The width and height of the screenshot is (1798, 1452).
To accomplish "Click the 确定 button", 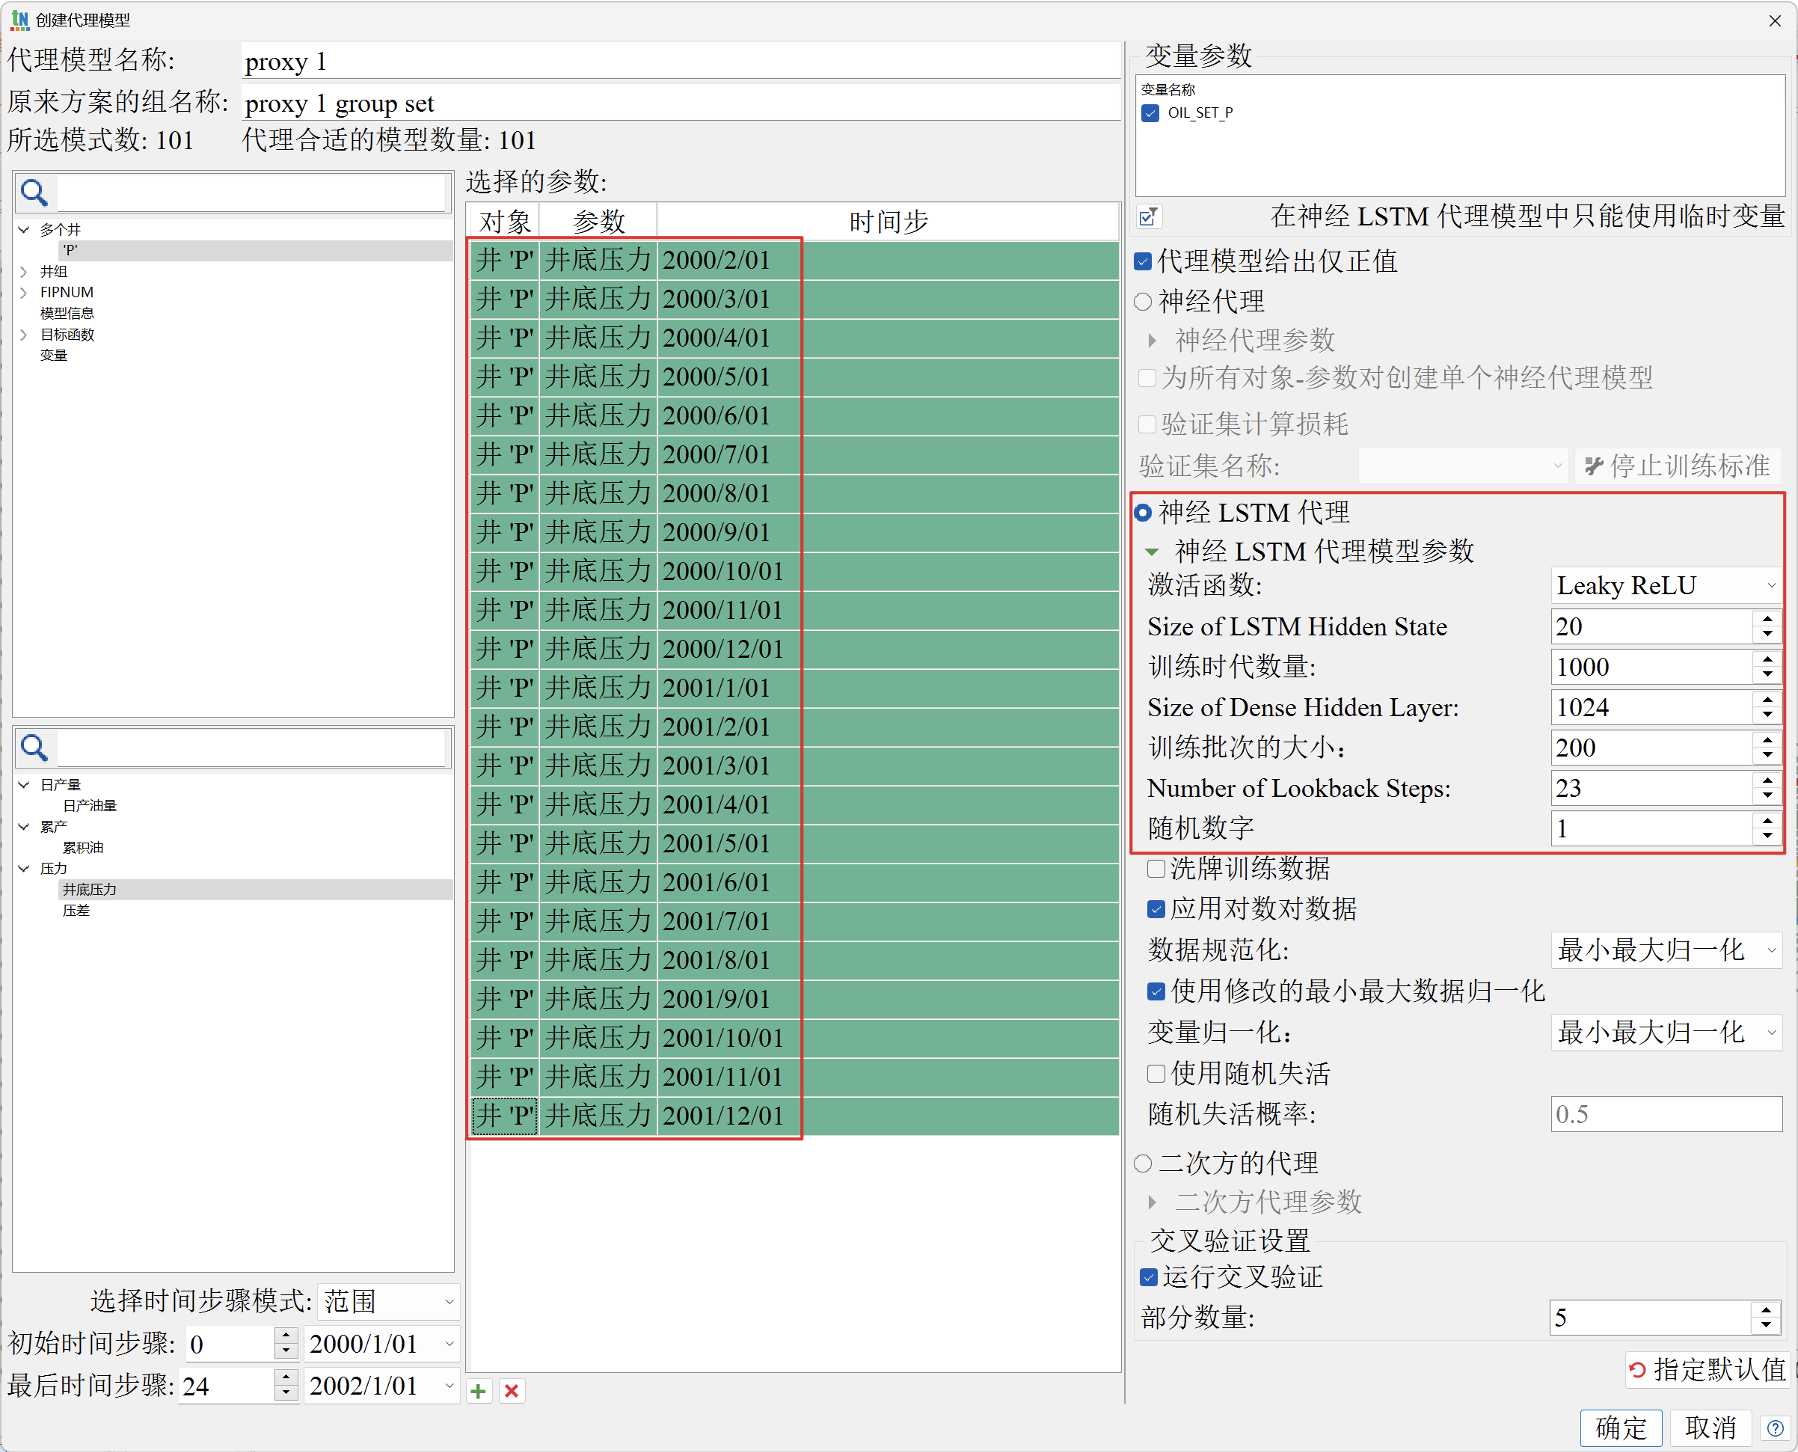I will pos(1621,1428).
